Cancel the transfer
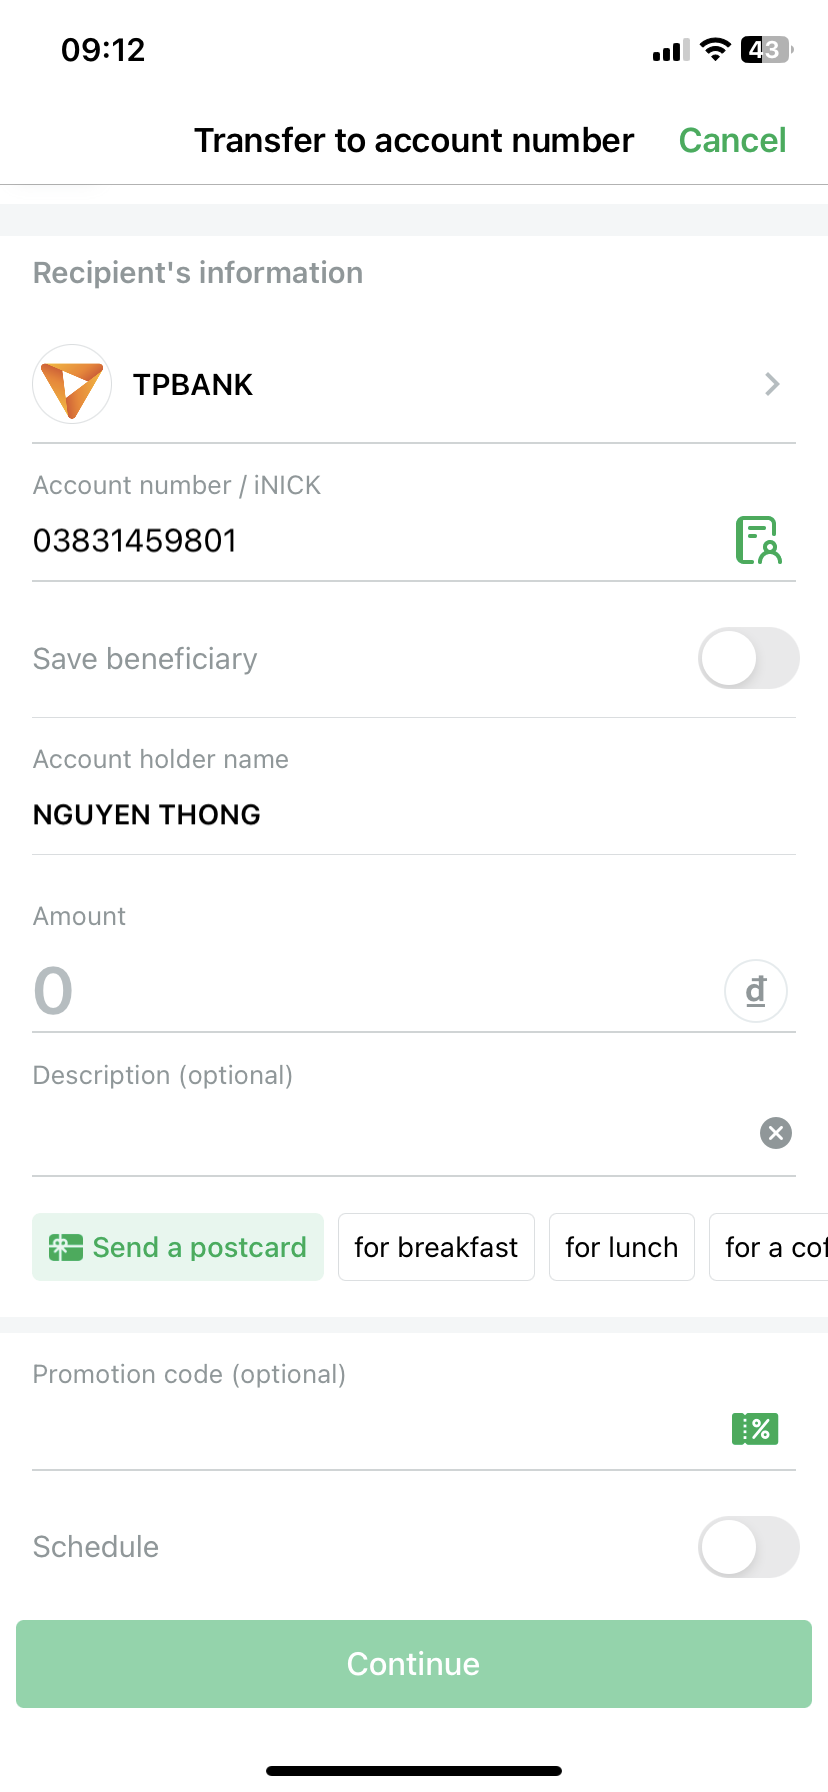The image size is (828, 1792). pos(732,141)
